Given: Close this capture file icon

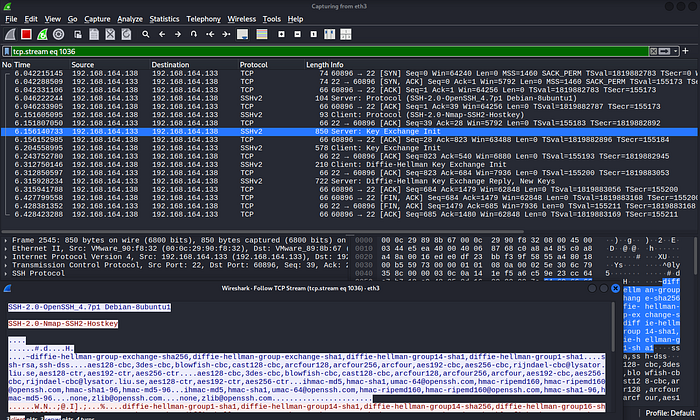Looking at the screenshot, I should (x=110, y=34).
